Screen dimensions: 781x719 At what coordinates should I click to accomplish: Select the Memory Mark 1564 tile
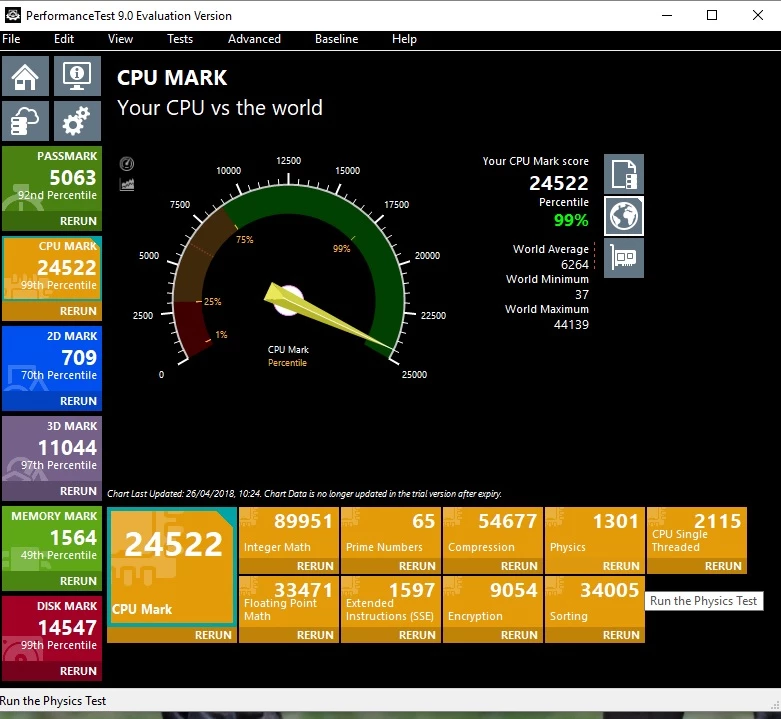[x=52, y=539]
